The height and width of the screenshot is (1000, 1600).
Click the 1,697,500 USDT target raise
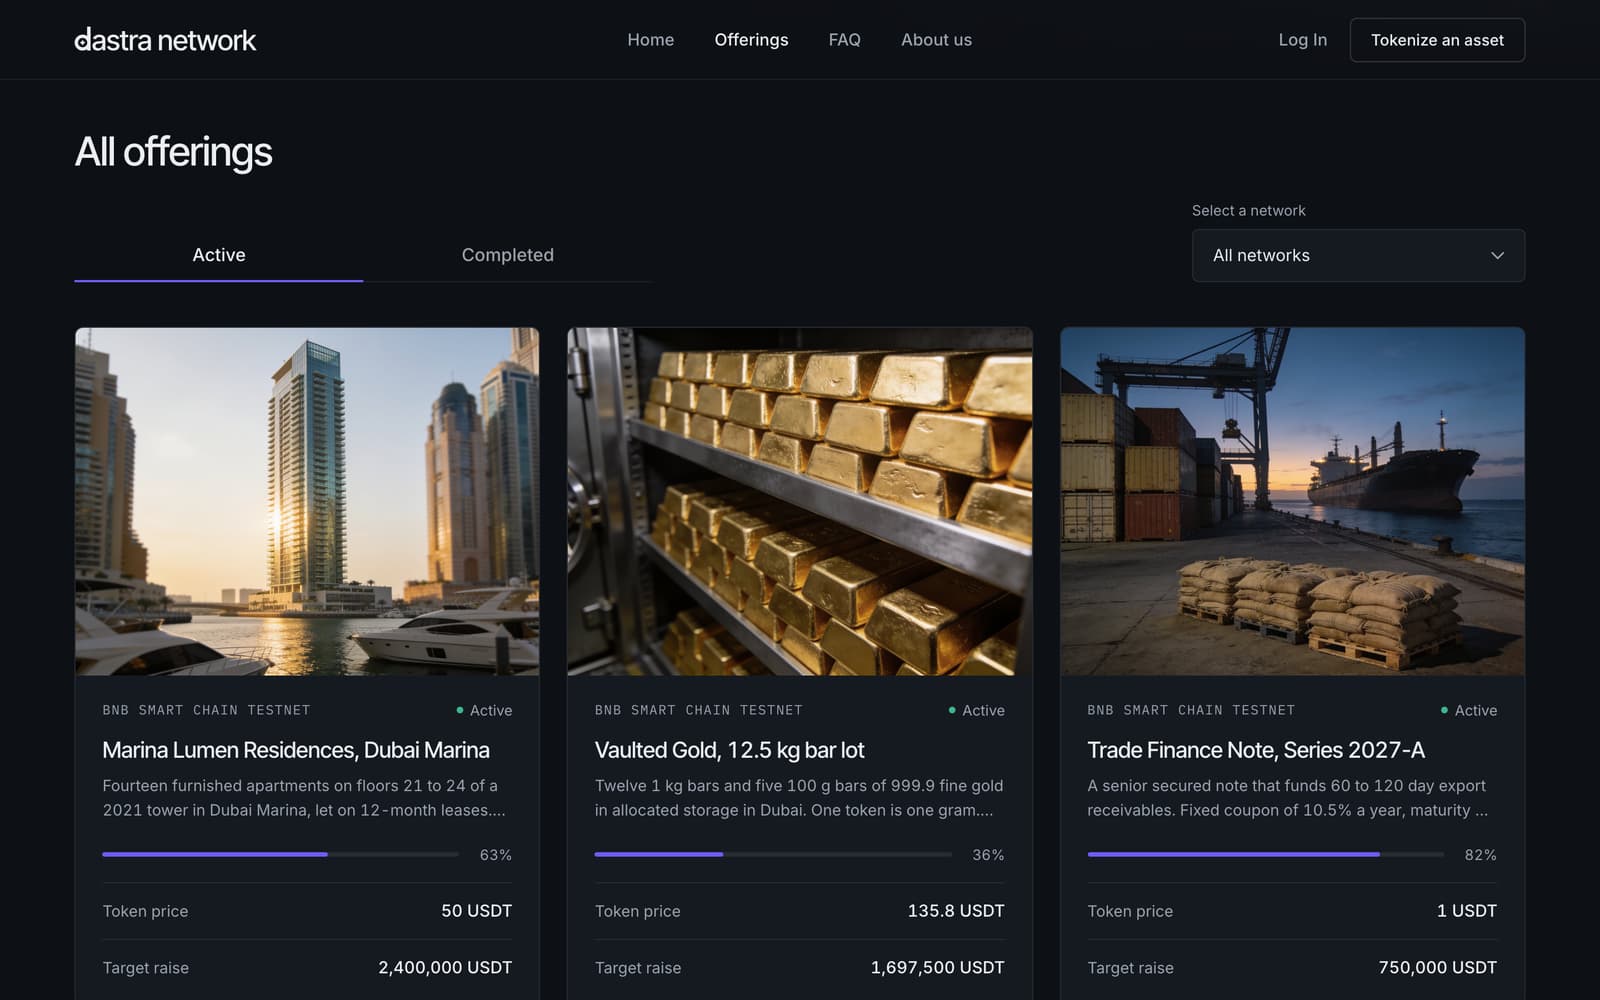pyautogui.click(x=937, y=967)
